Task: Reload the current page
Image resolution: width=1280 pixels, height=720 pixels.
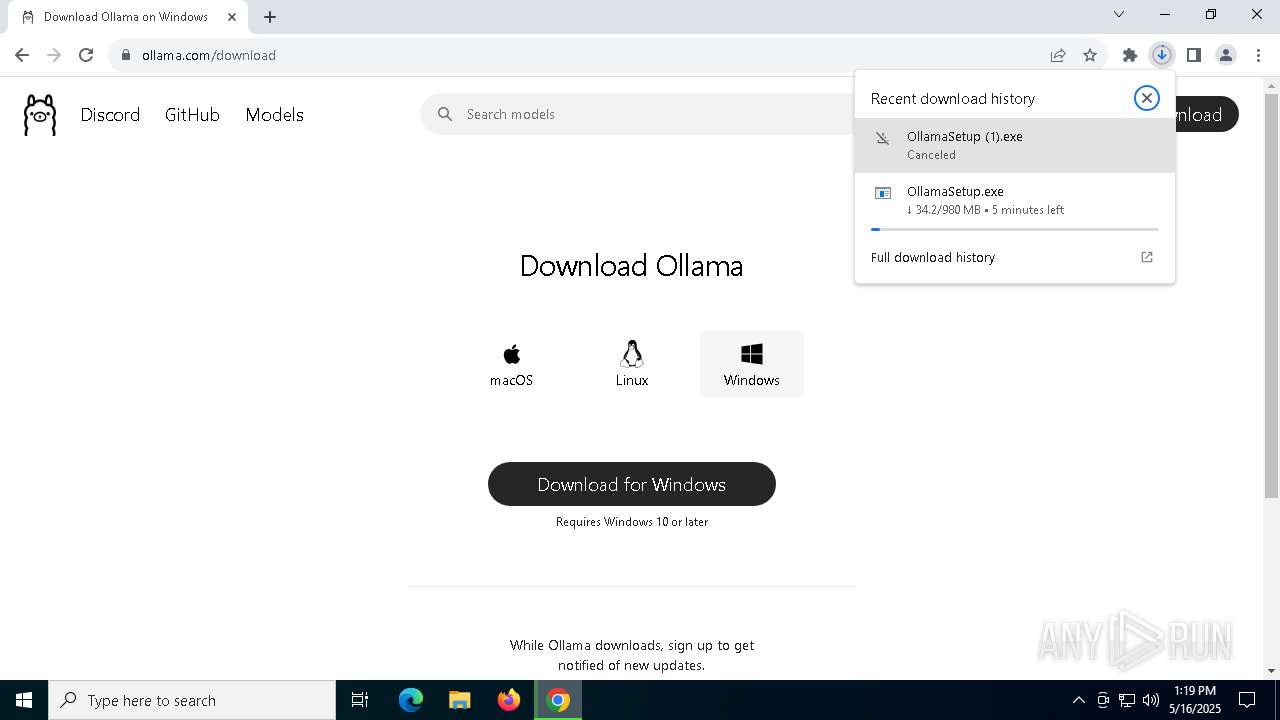Action: (x=86, y=55)
